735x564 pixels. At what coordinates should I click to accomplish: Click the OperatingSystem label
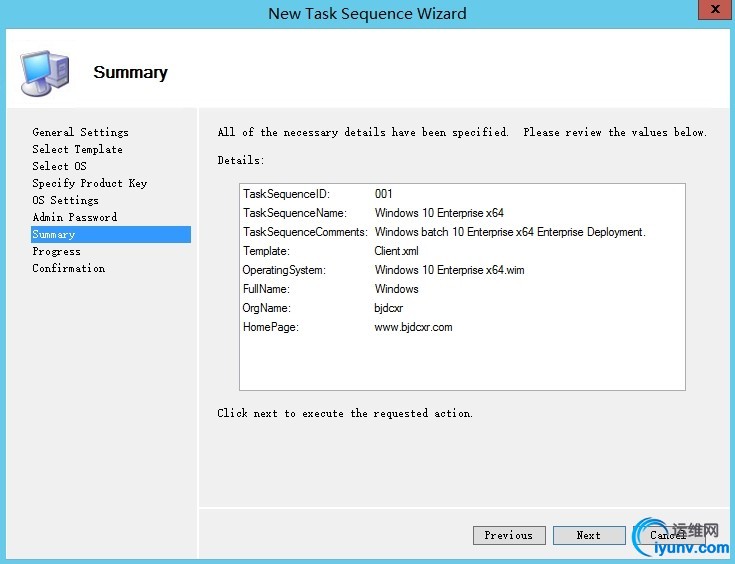pyautogui.click(x=284, y=270)
